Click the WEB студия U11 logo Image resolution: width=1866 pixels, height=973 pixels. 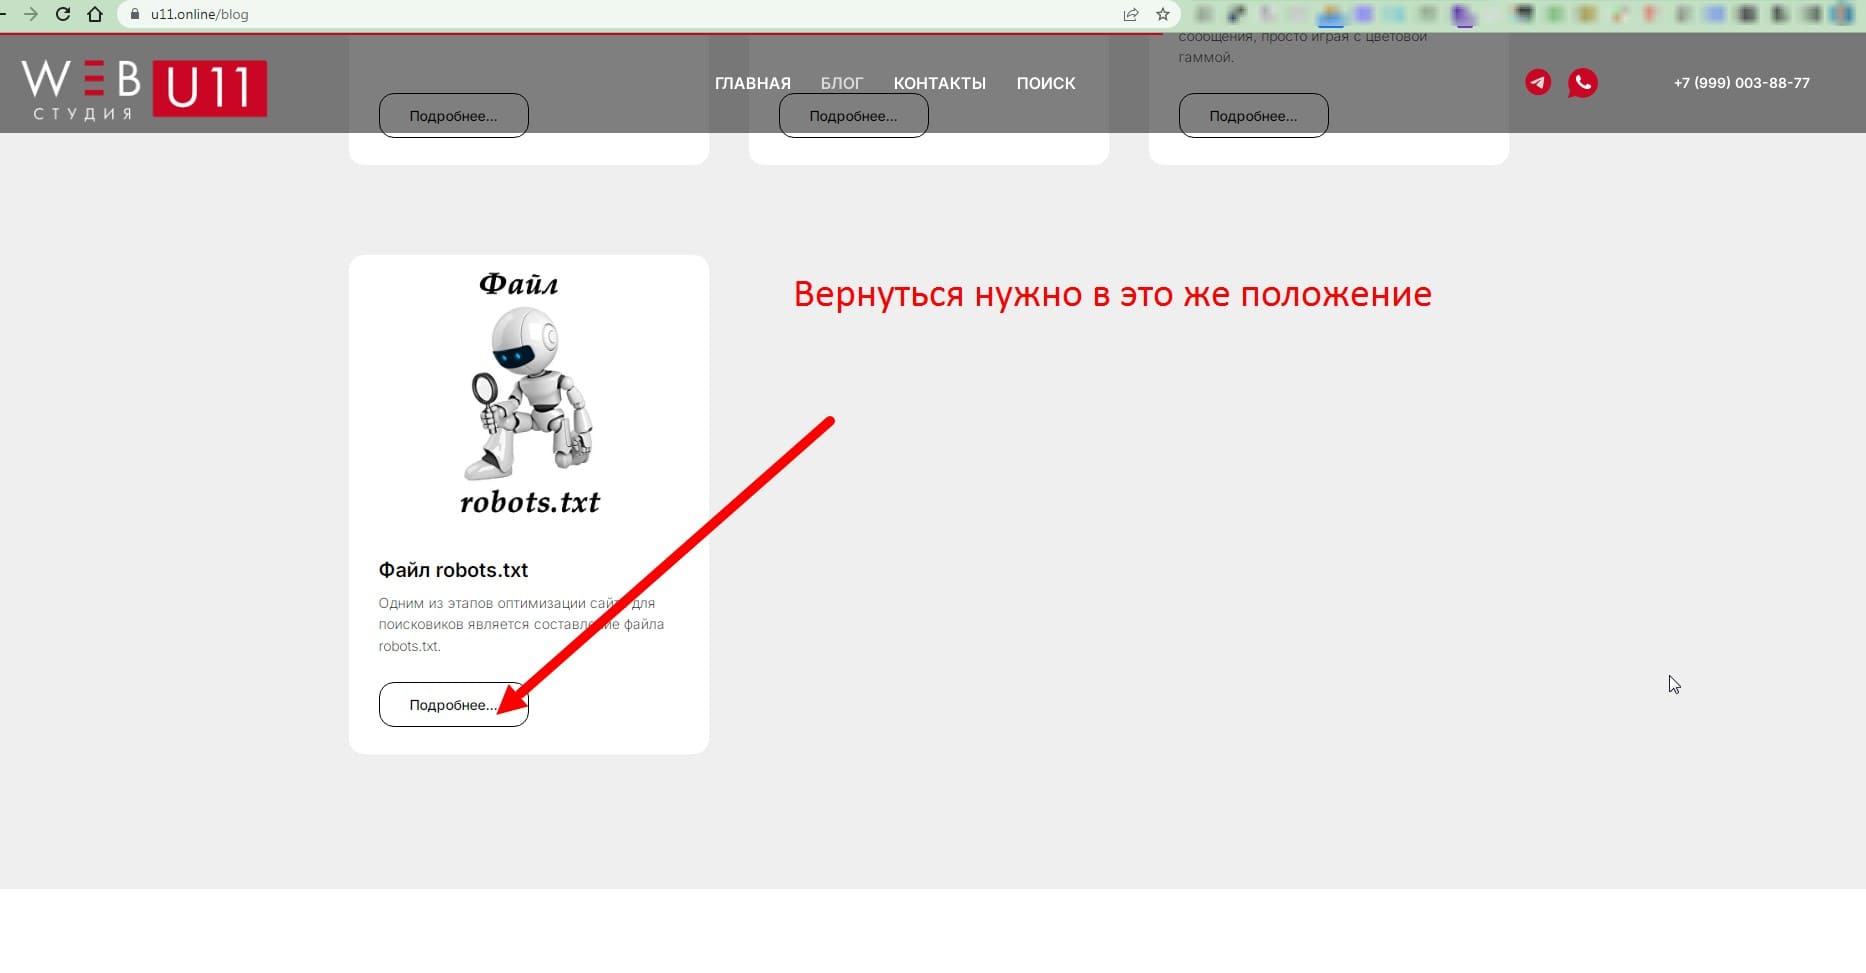(x=144, y=88)
